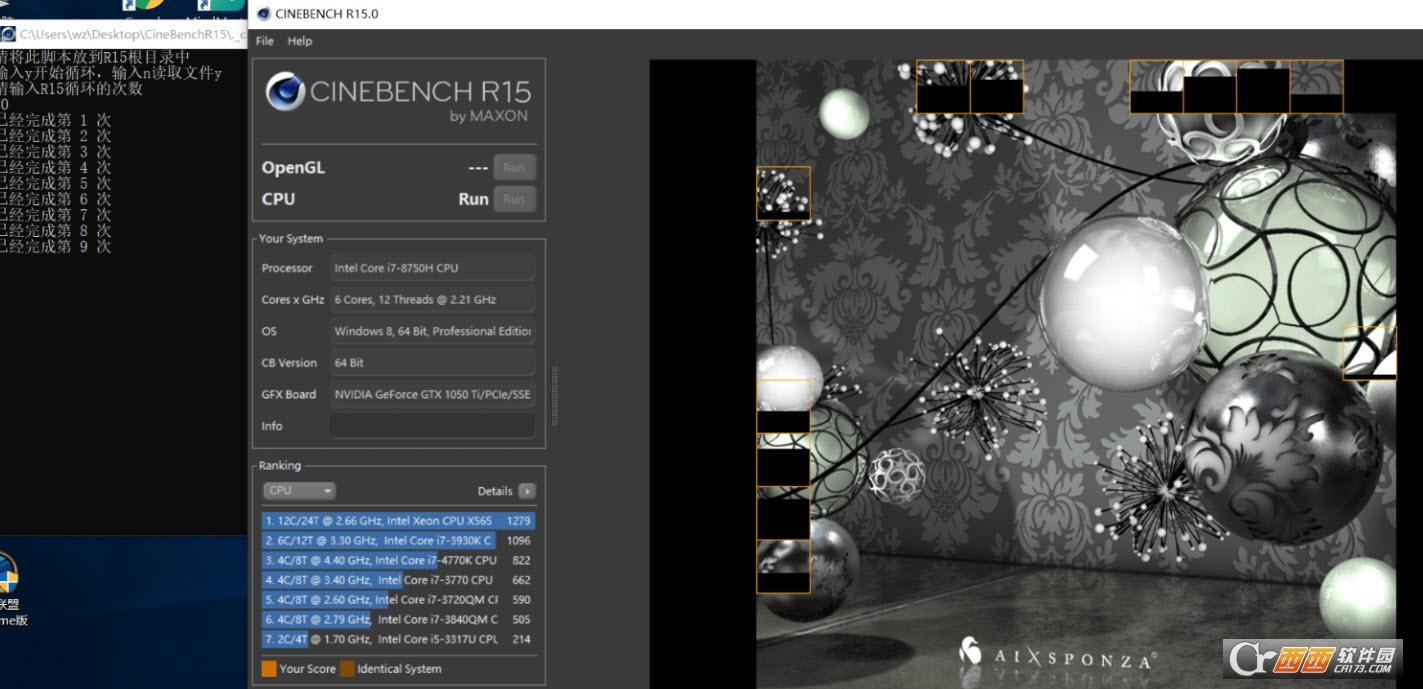Open the Help menu in Cinebench
This screenshot has height=689, width=1423.
click(x=300, y=41)
